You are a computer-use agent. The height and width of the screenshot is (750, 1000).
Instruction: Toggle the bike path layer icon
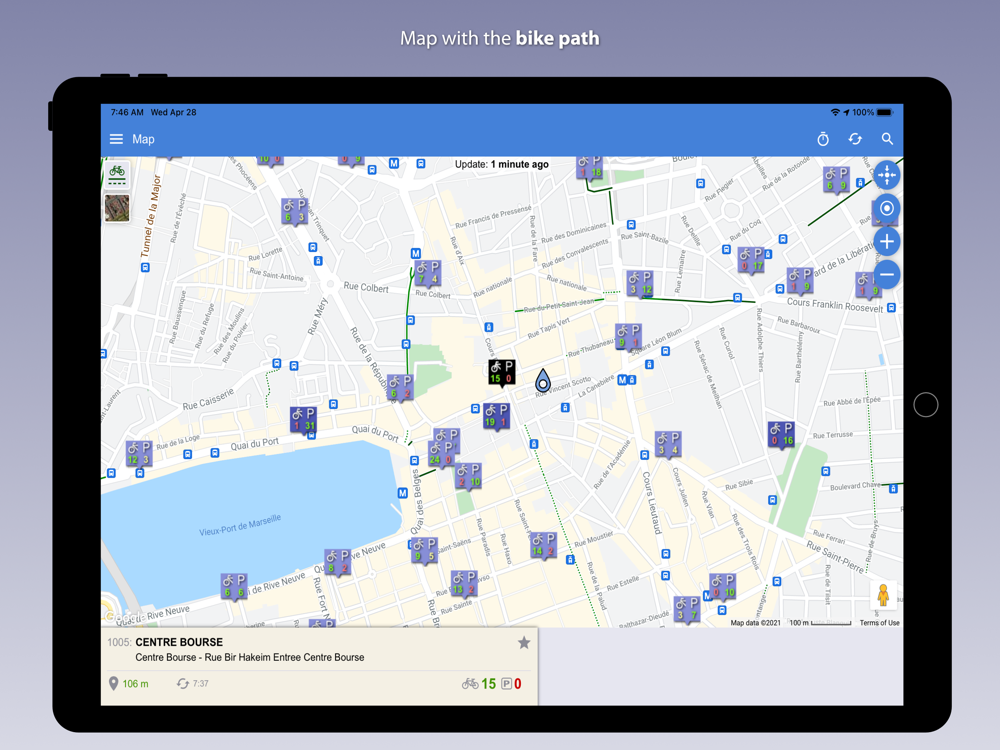point(117,173)
